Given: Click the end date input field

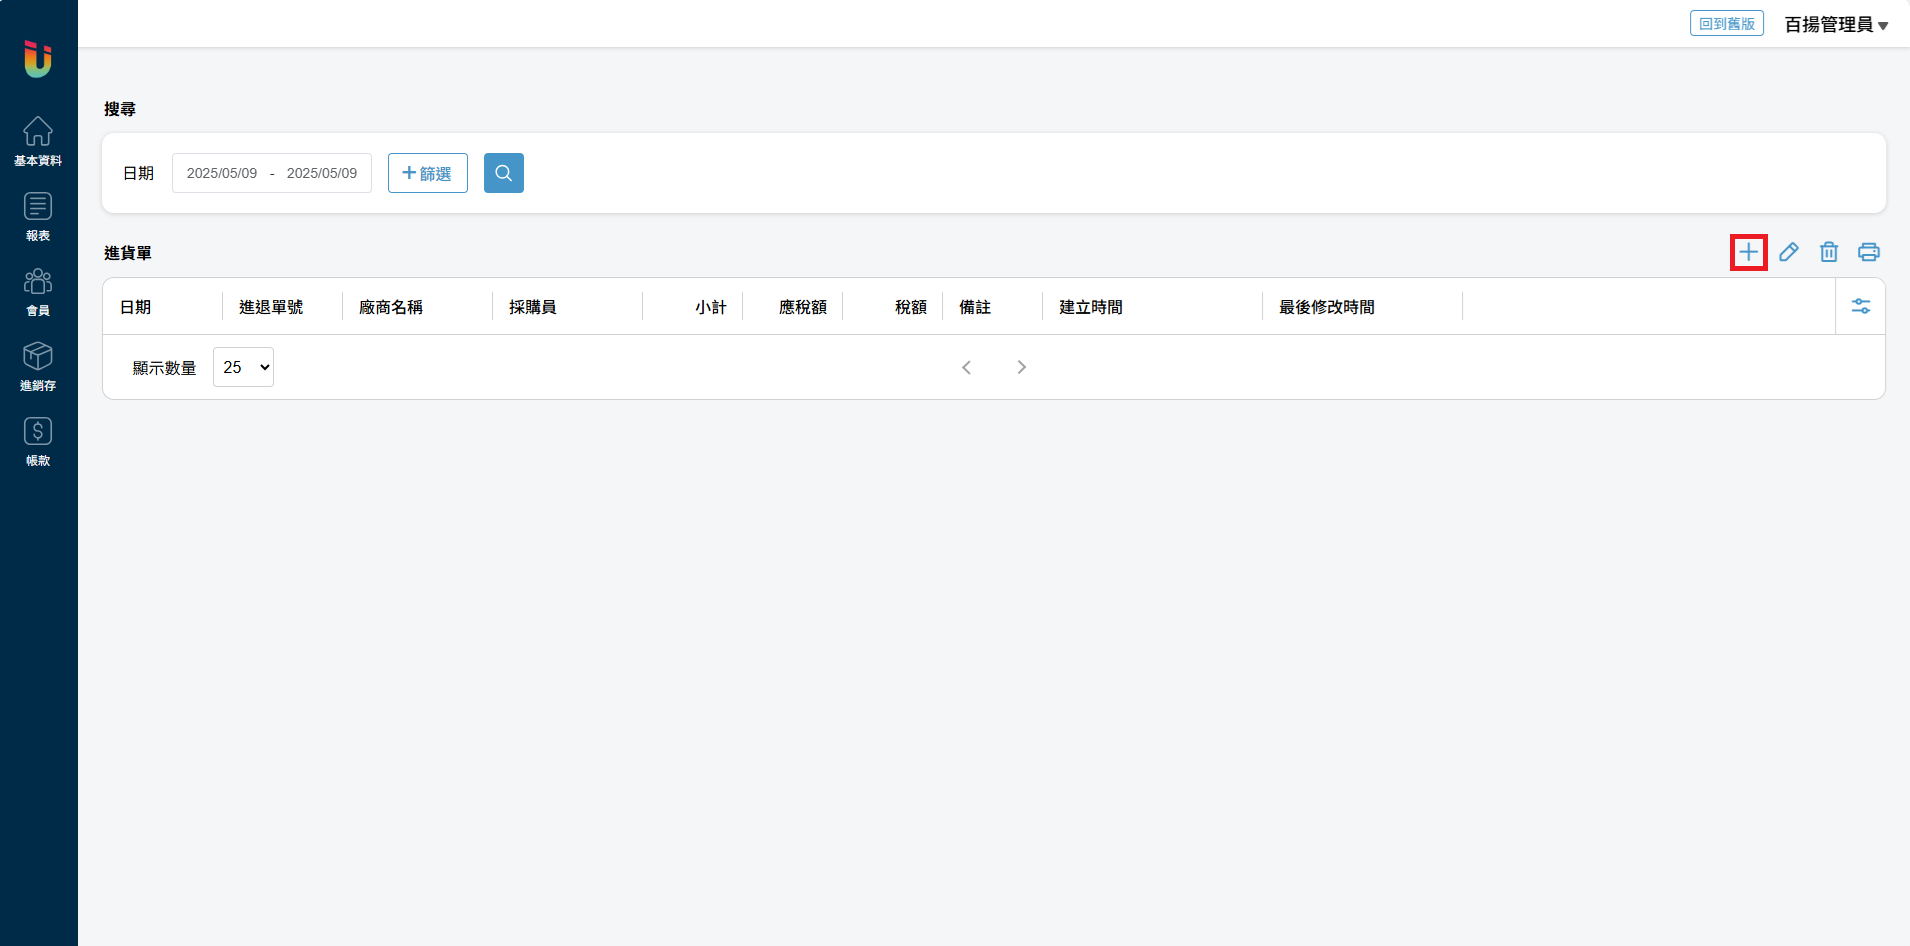Looking at the screenshot, I should point(321,173).
